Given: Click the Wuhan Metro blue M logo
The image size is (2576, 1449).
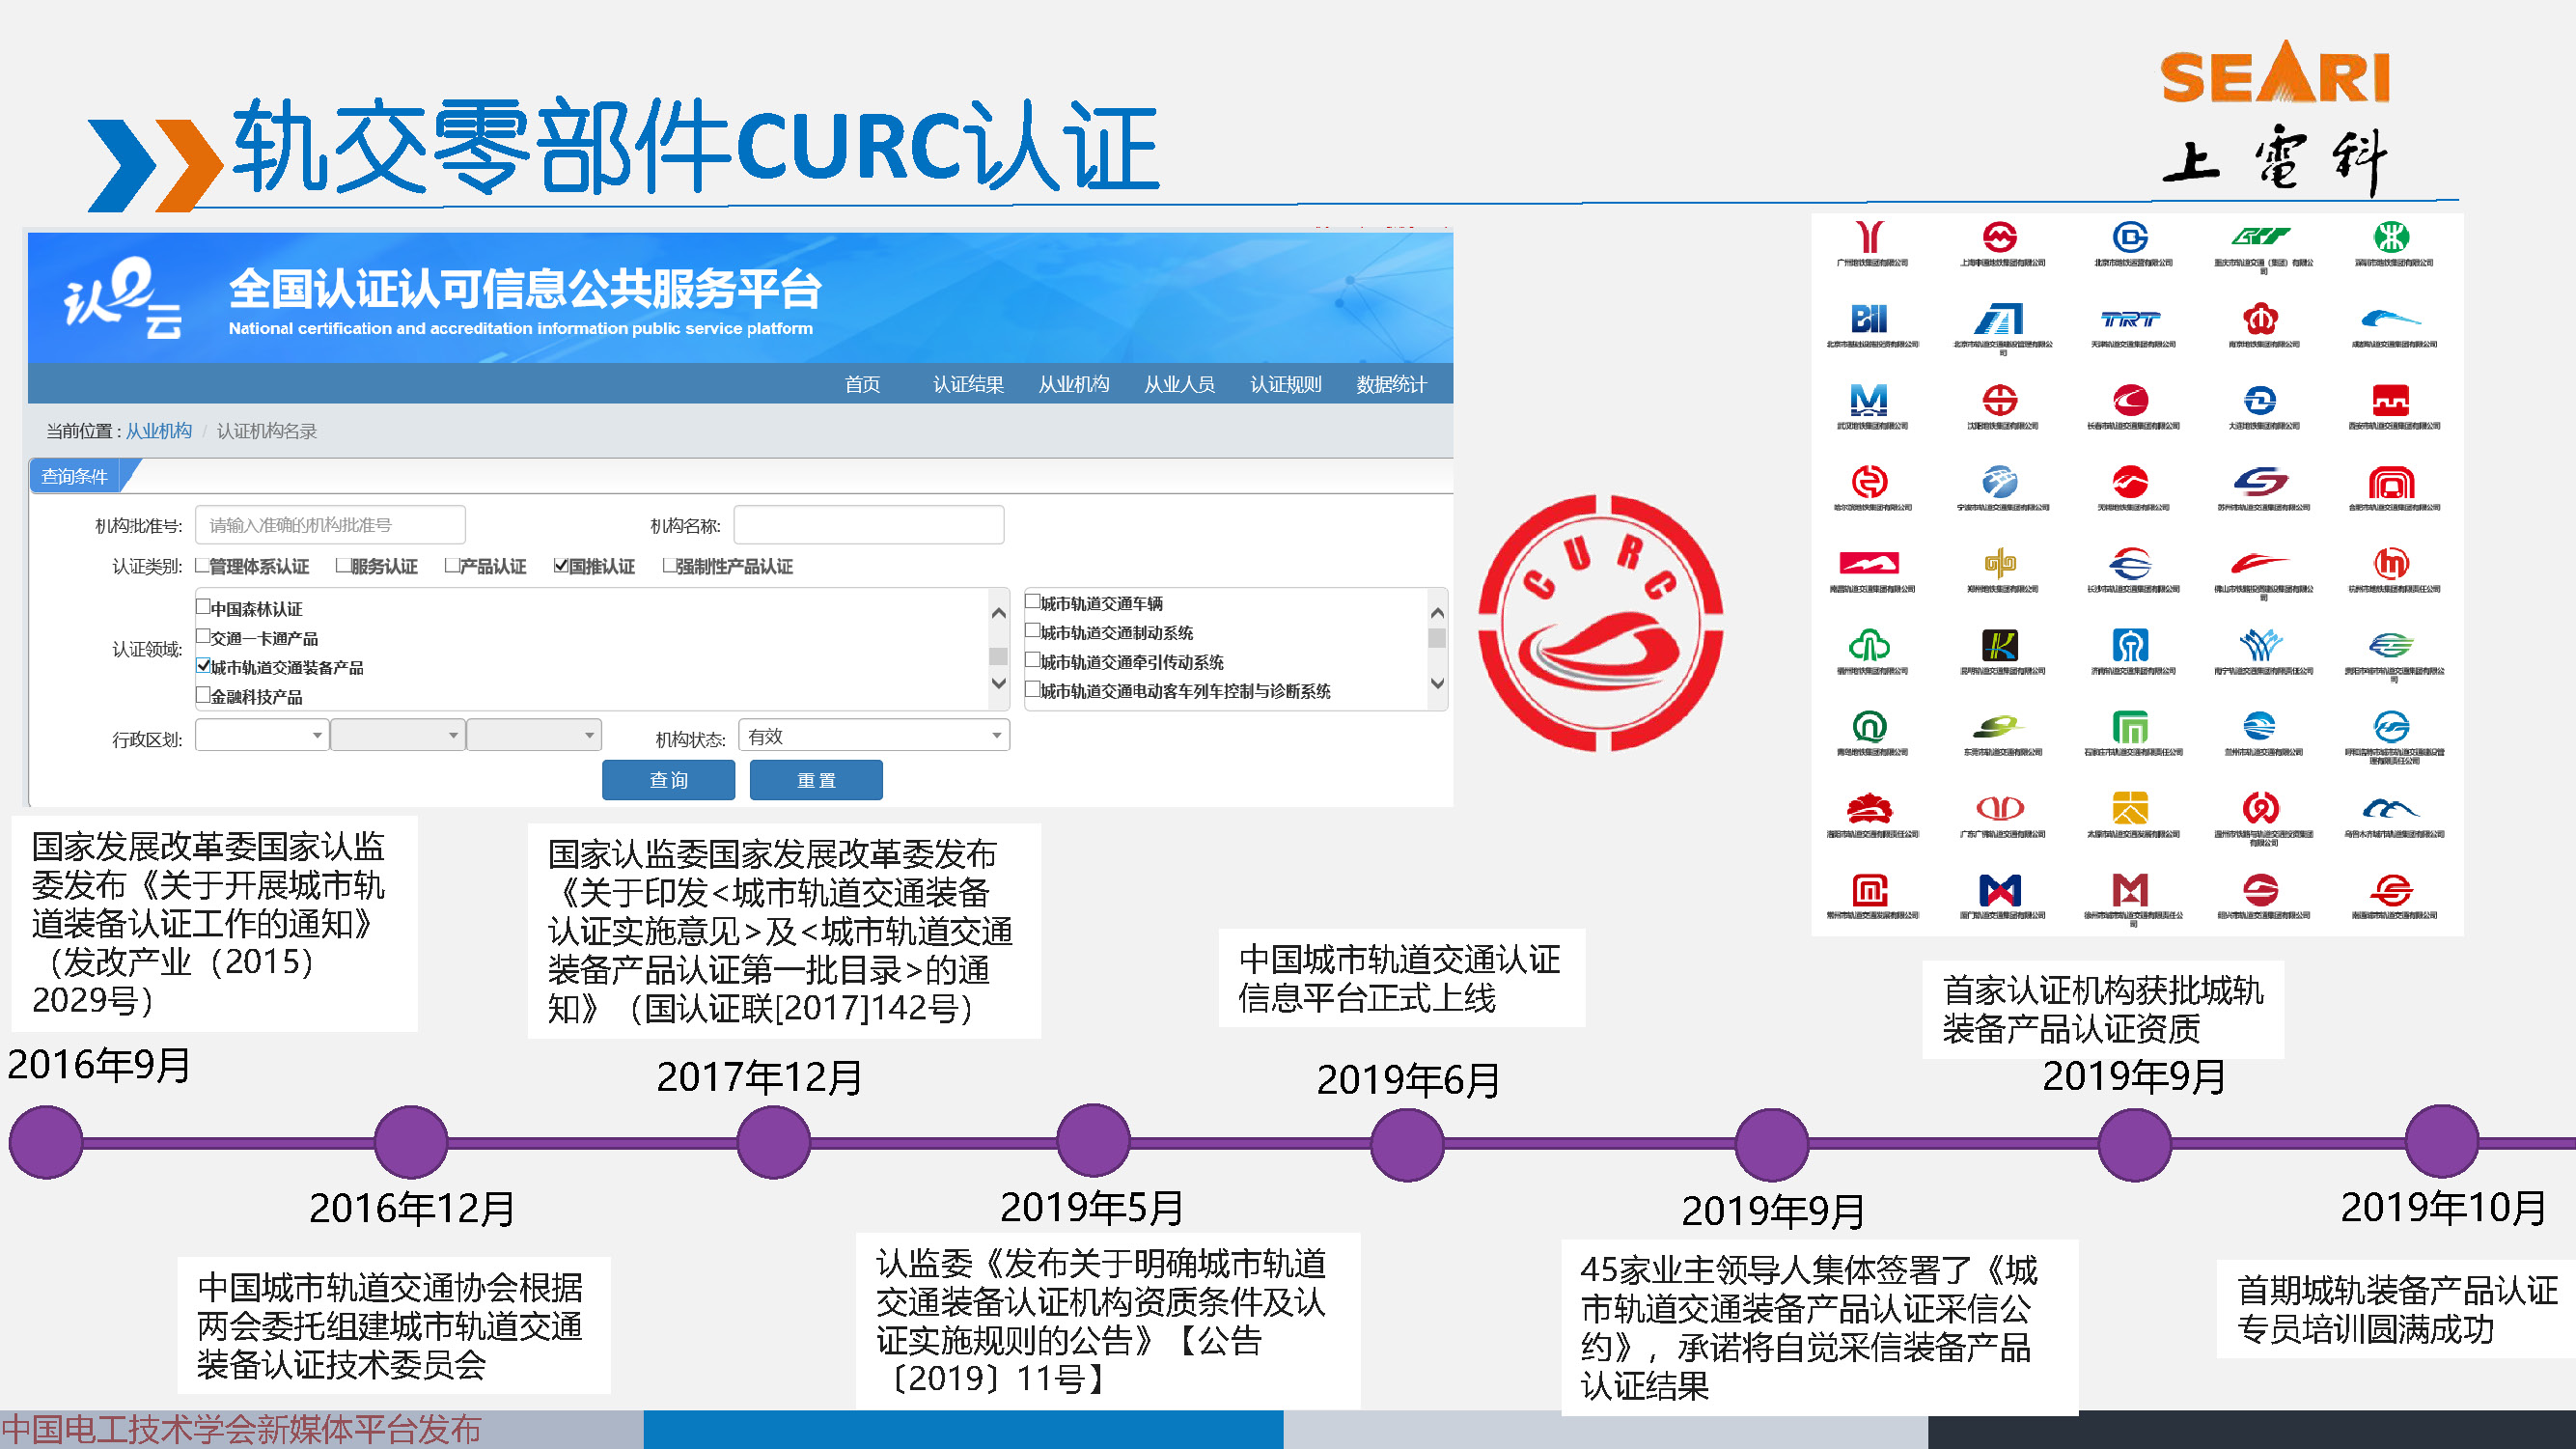Looking at the screenshot, I should tap(1869, 400).
